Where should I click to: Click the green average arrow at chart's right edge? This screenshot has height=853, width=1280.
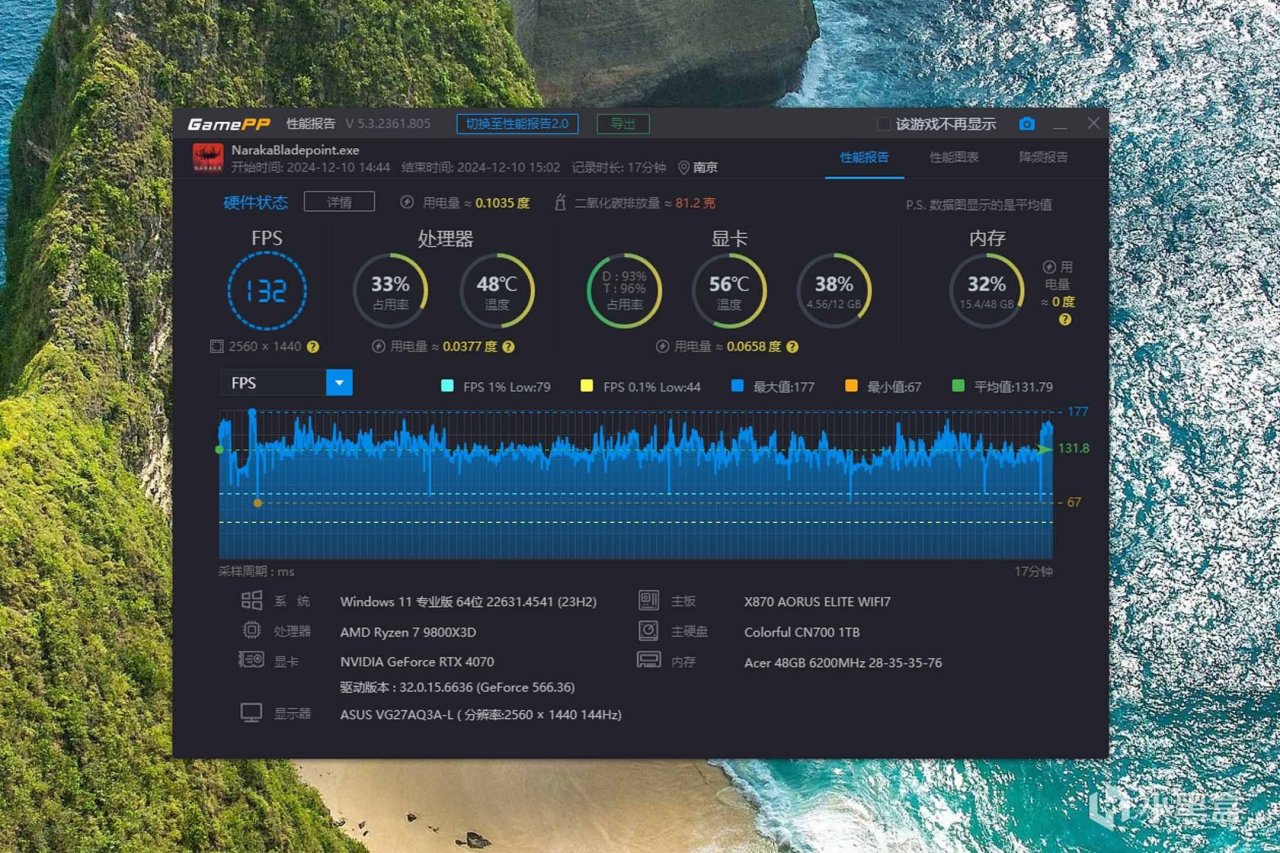coord(1046,449)
